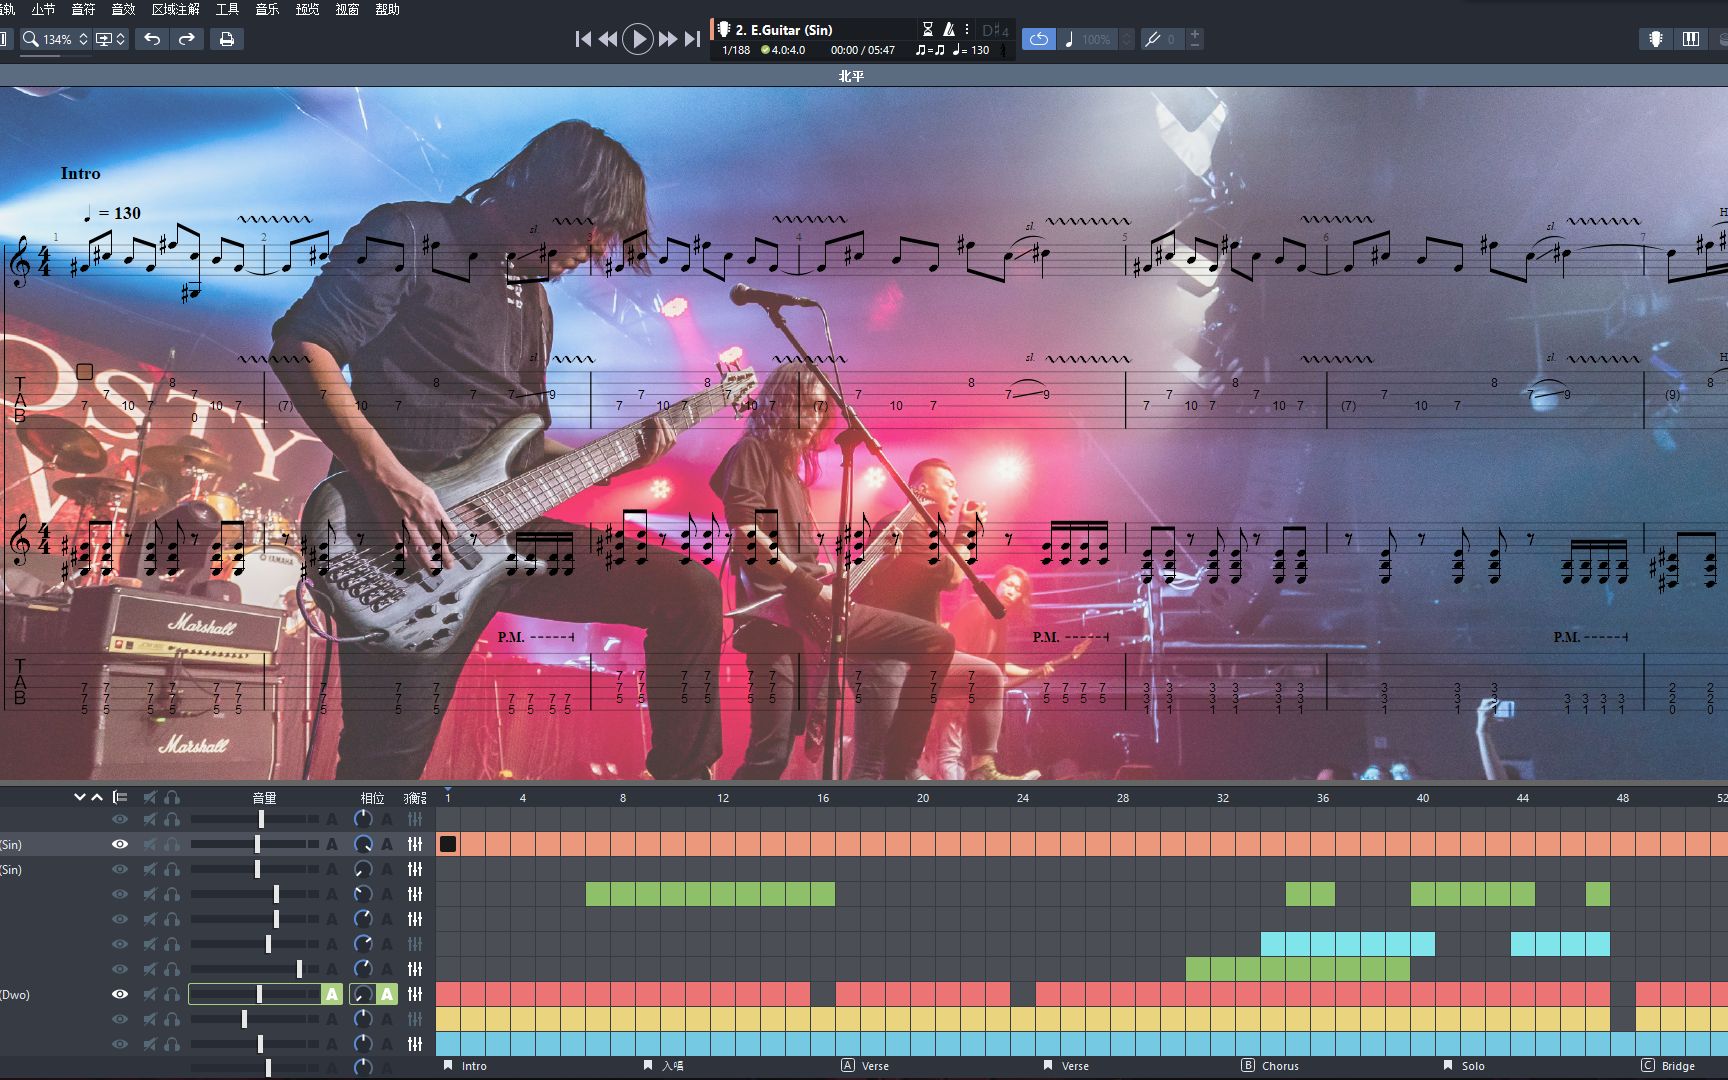Jump to the Chorus section marker
Screen dimensions: 1728x1080
point(1270,1066)
